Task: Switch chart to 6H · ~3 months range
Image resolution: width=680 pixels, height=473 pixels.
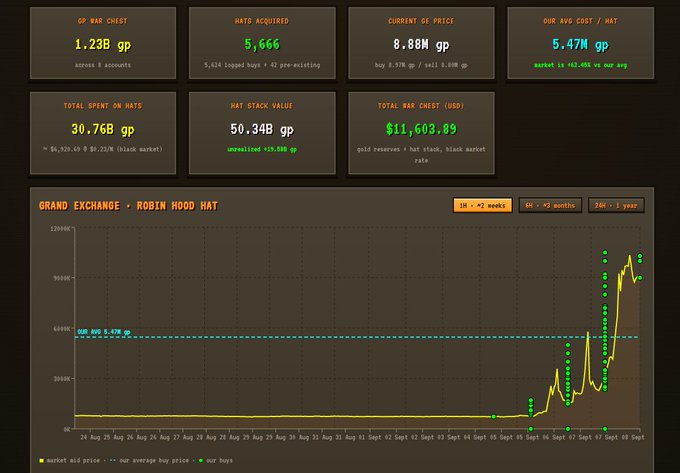Action: tap(550, 206)
